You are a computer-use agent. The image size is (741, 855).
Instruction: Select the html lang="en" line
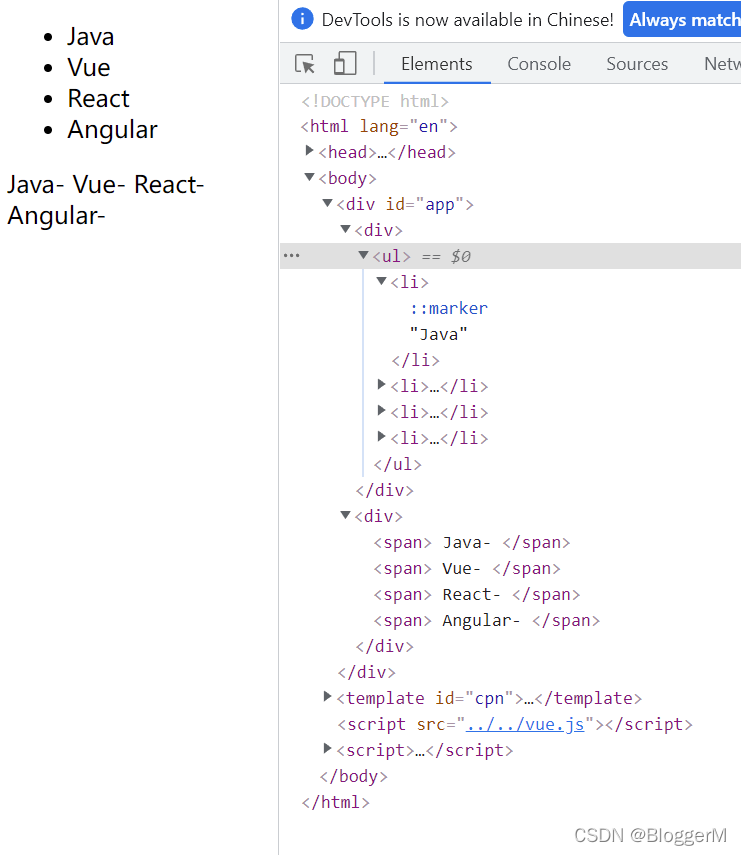point(379,127)
